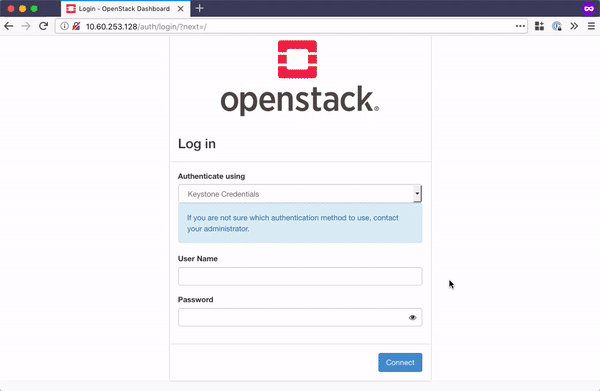Show more toolbar items chevron
The height and width of the screenshot is (391, 600).
click(574, 26)
